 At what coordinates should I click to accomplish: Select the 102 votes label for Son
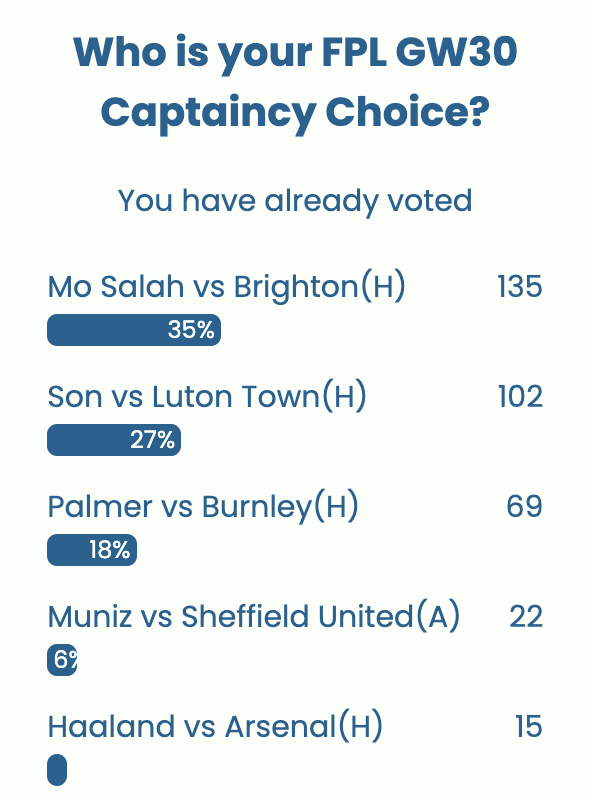coord(519,397)
